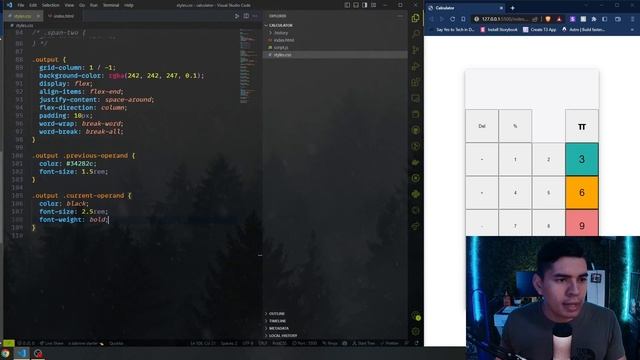Open the browser main menu icon
This screenshot has width=640, height=360.
click(633, 19)
